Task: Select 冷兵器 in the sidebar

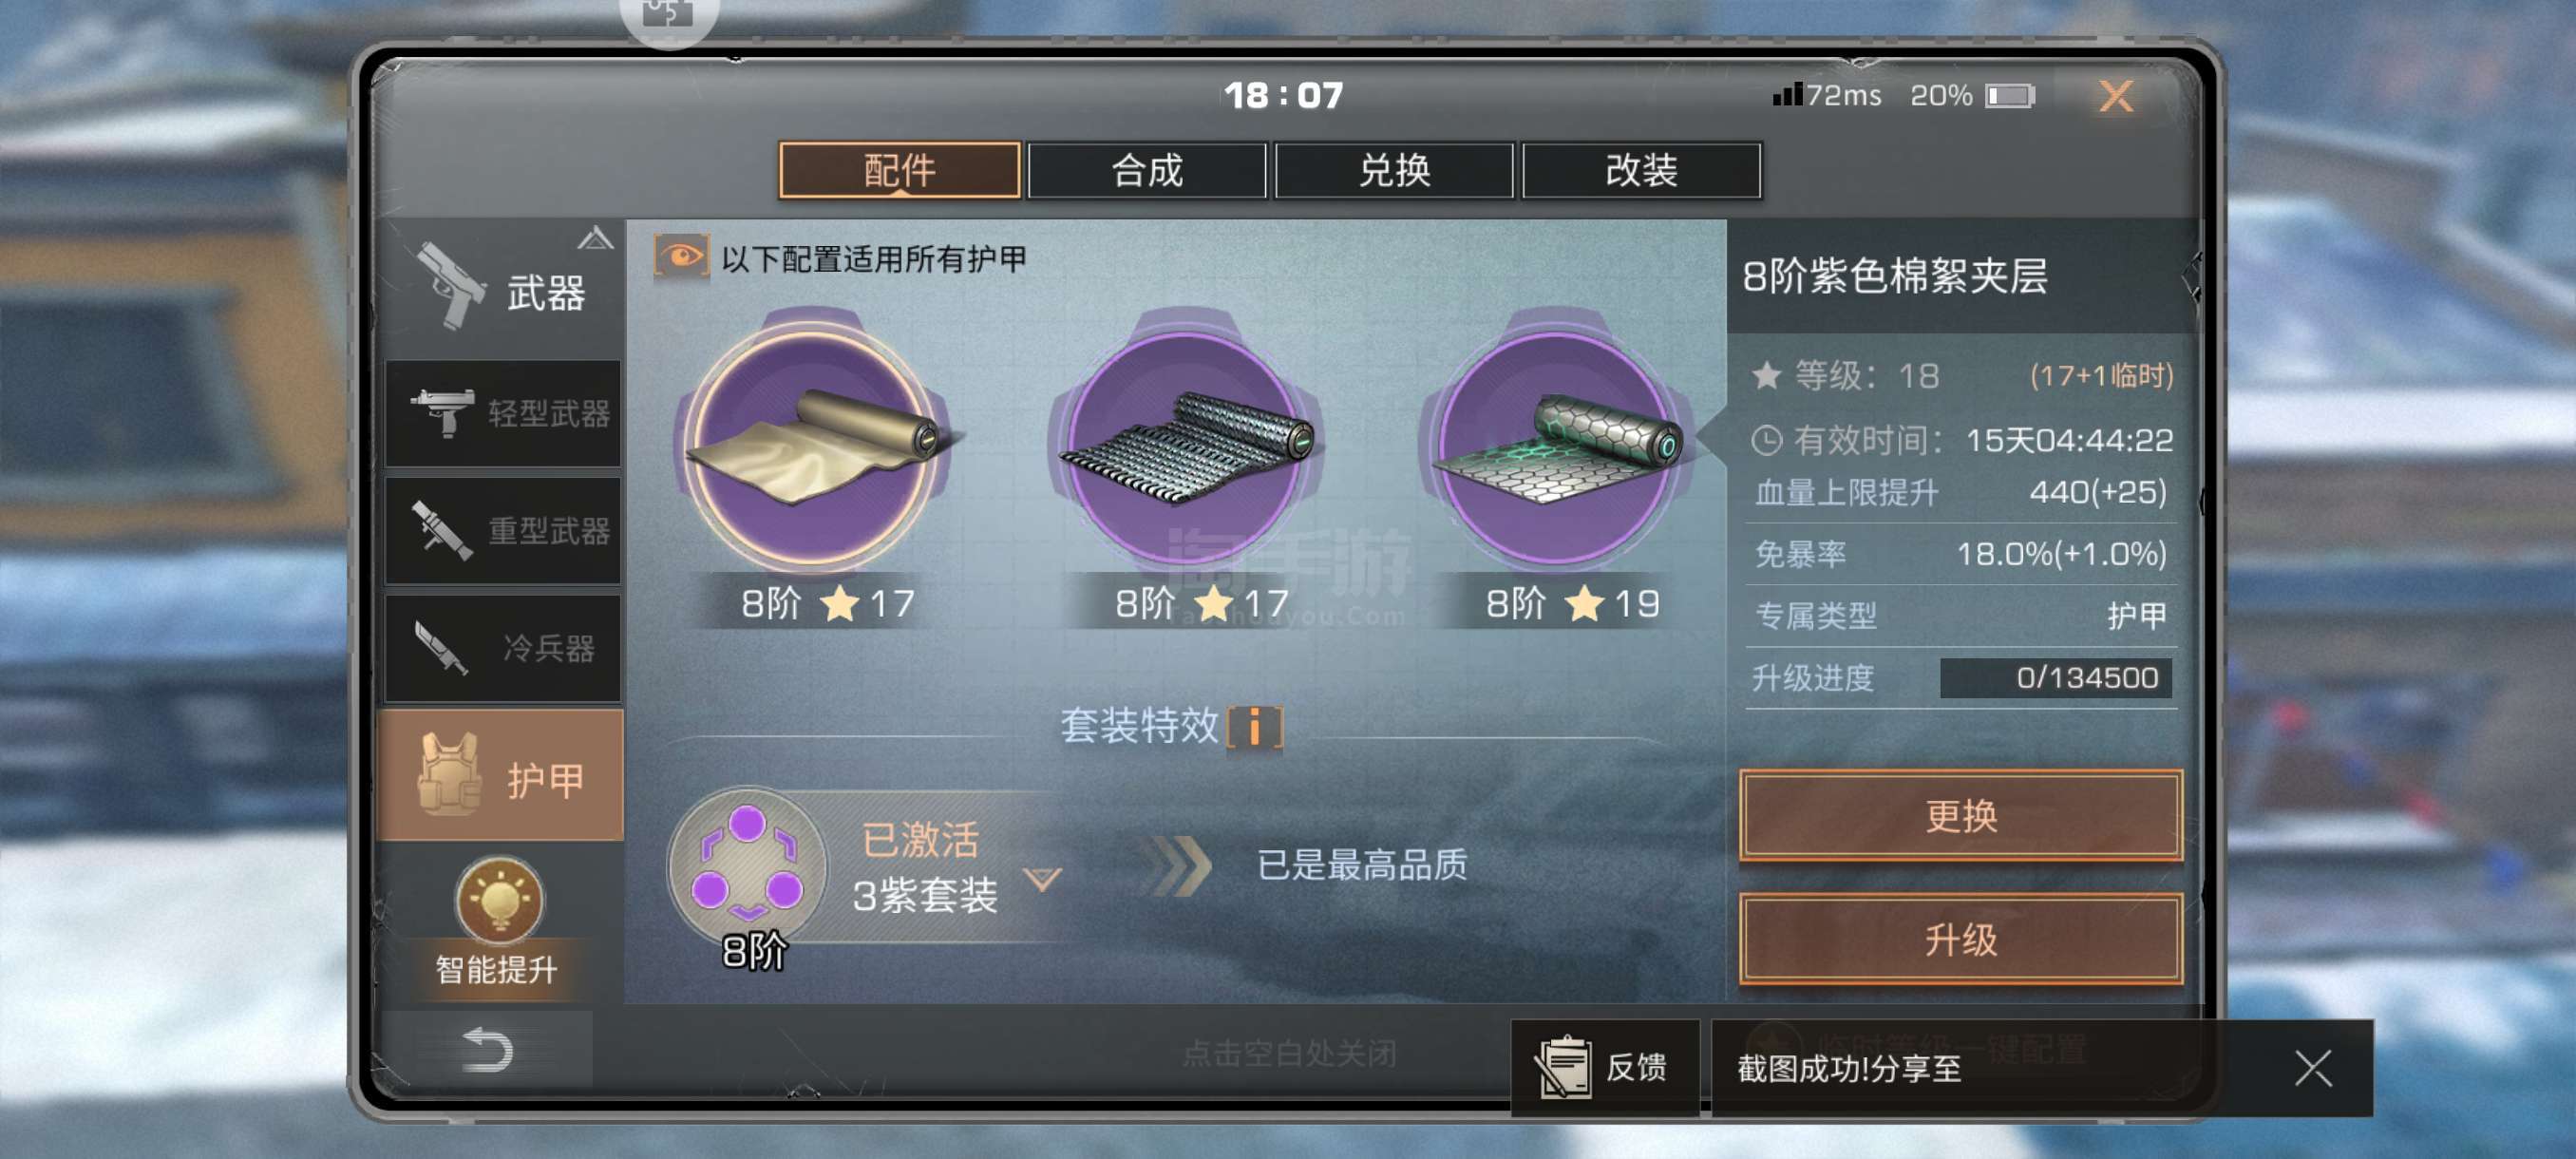Action: (503, 648)
